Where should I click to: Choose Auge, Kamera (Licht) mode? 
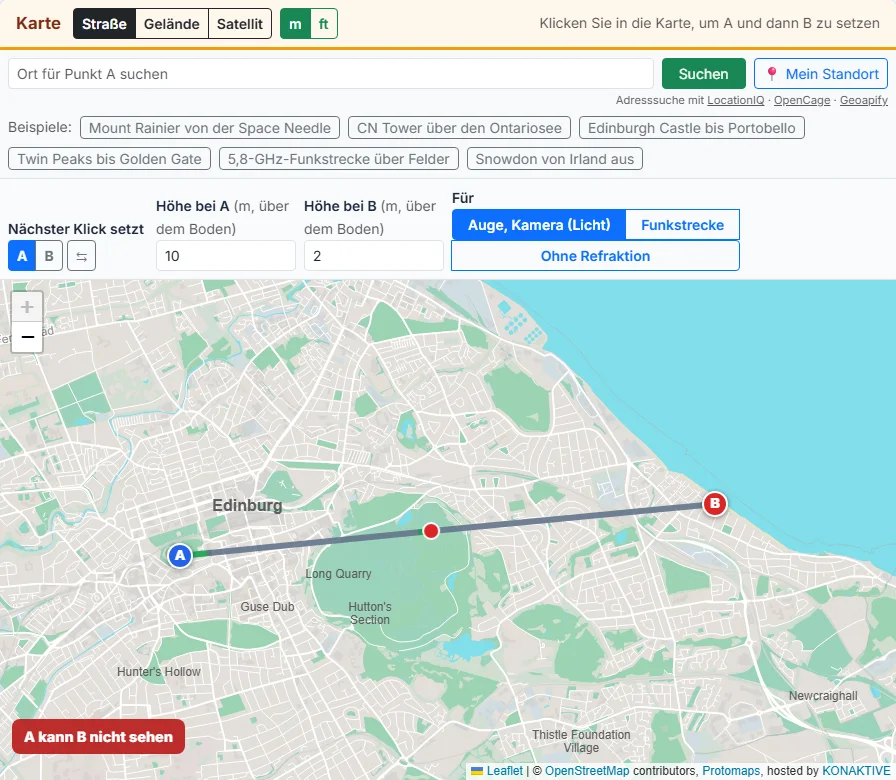[539, 225]
